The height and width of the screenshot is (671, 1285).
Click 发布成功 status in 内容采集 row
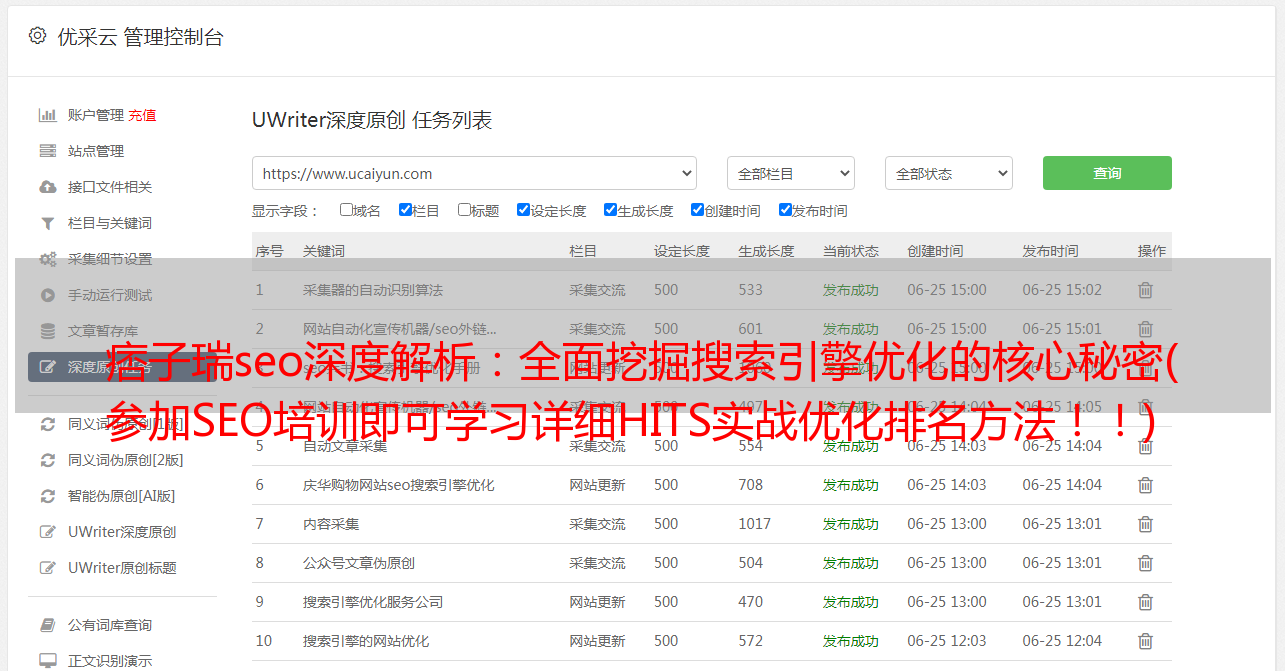(851, 524)
